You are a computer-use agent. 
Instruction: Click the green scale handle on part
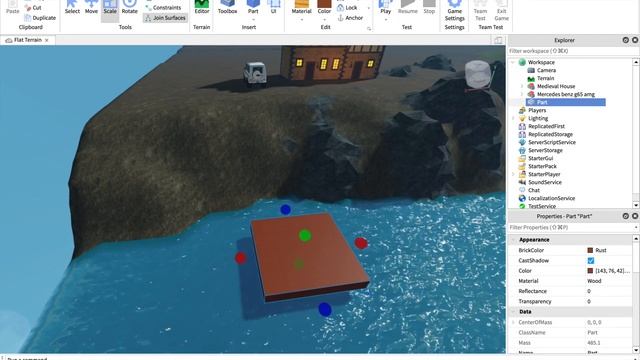coord(305,236)
